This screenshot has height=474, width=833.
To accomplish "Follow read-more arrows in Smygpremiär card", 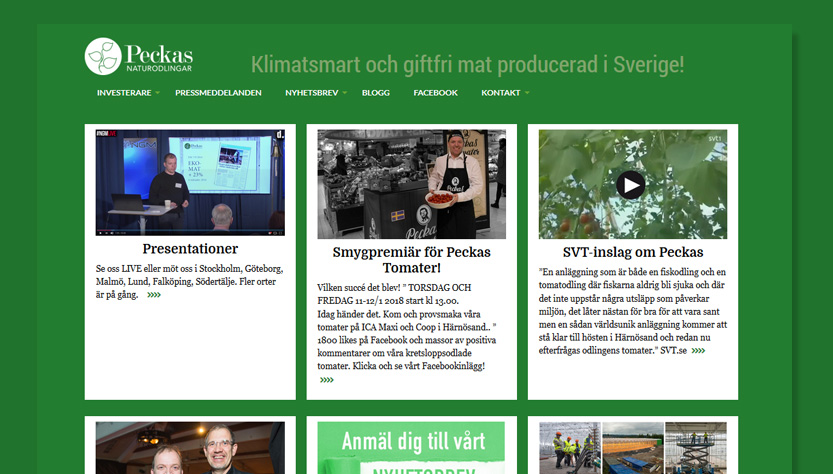I will tap(327, 380).
